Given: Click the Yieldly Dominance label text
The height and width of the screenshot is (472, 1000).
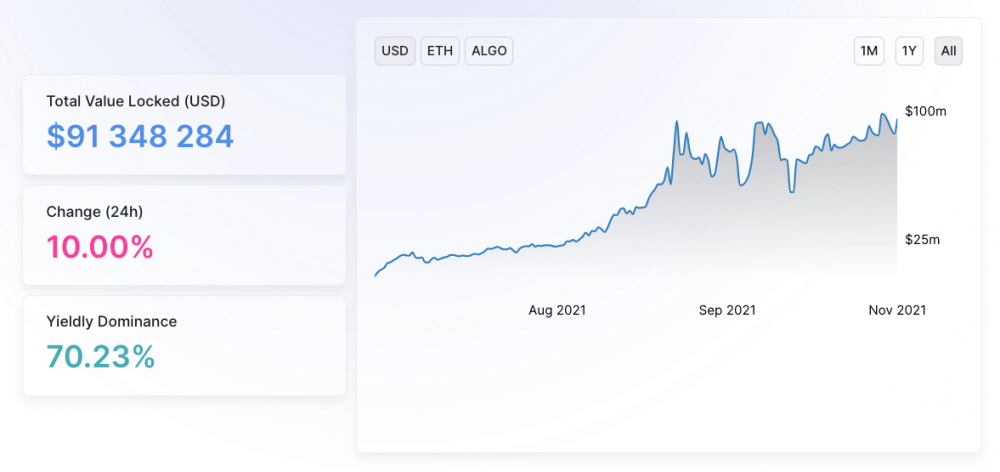Looking at the screenshot, I should click(x=112, y=321).
